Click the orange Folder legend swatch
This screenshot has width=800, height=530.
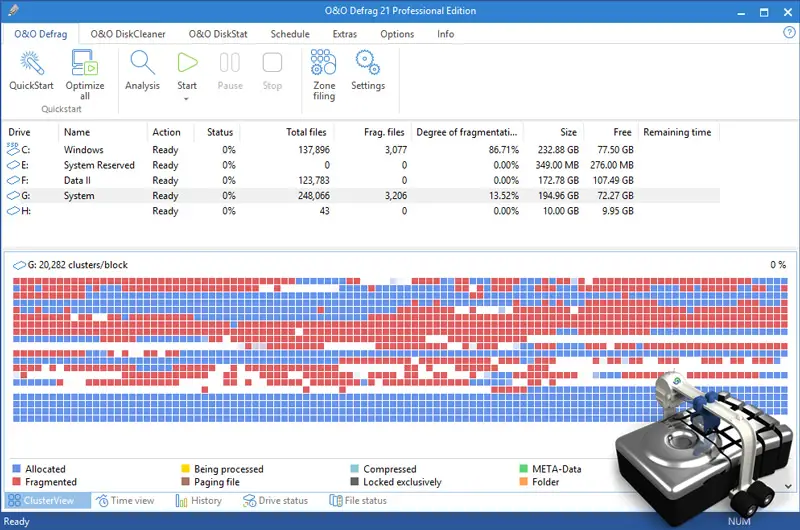(523, 482)
